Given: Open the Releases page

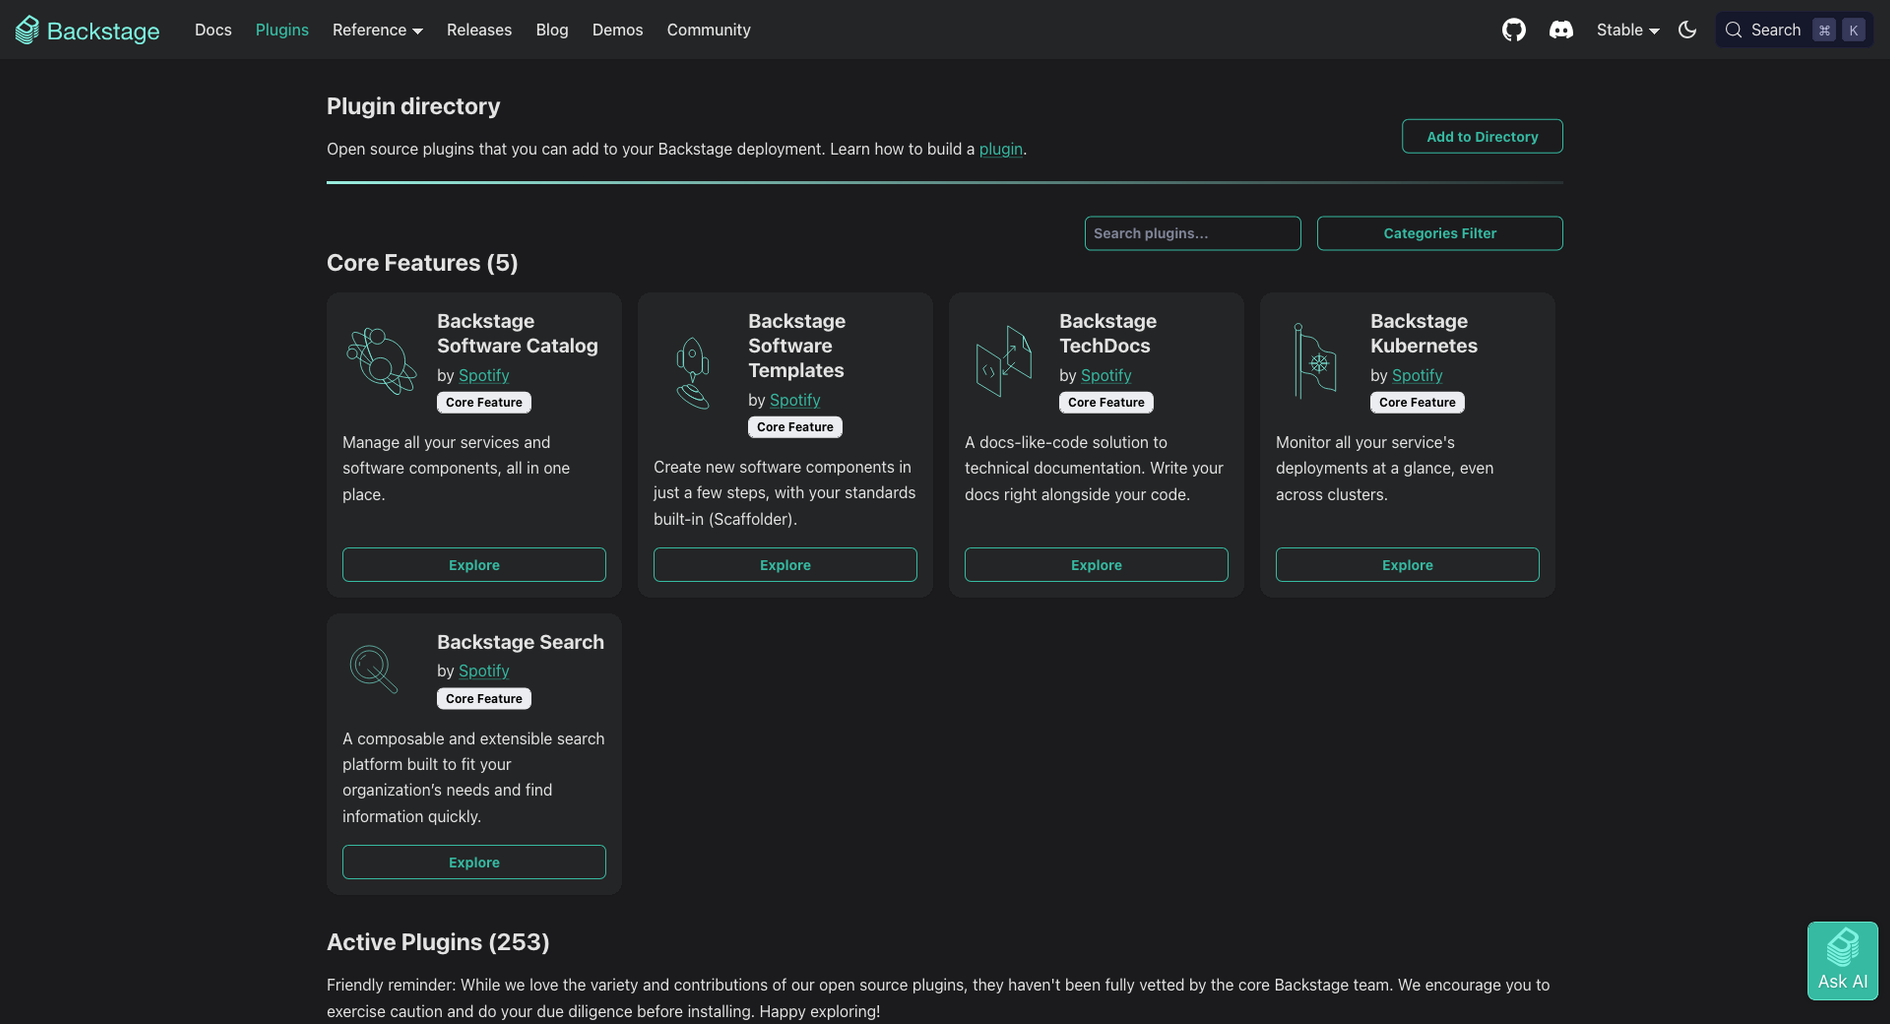Looking at the screenshot, I should (x=479, y=30).
